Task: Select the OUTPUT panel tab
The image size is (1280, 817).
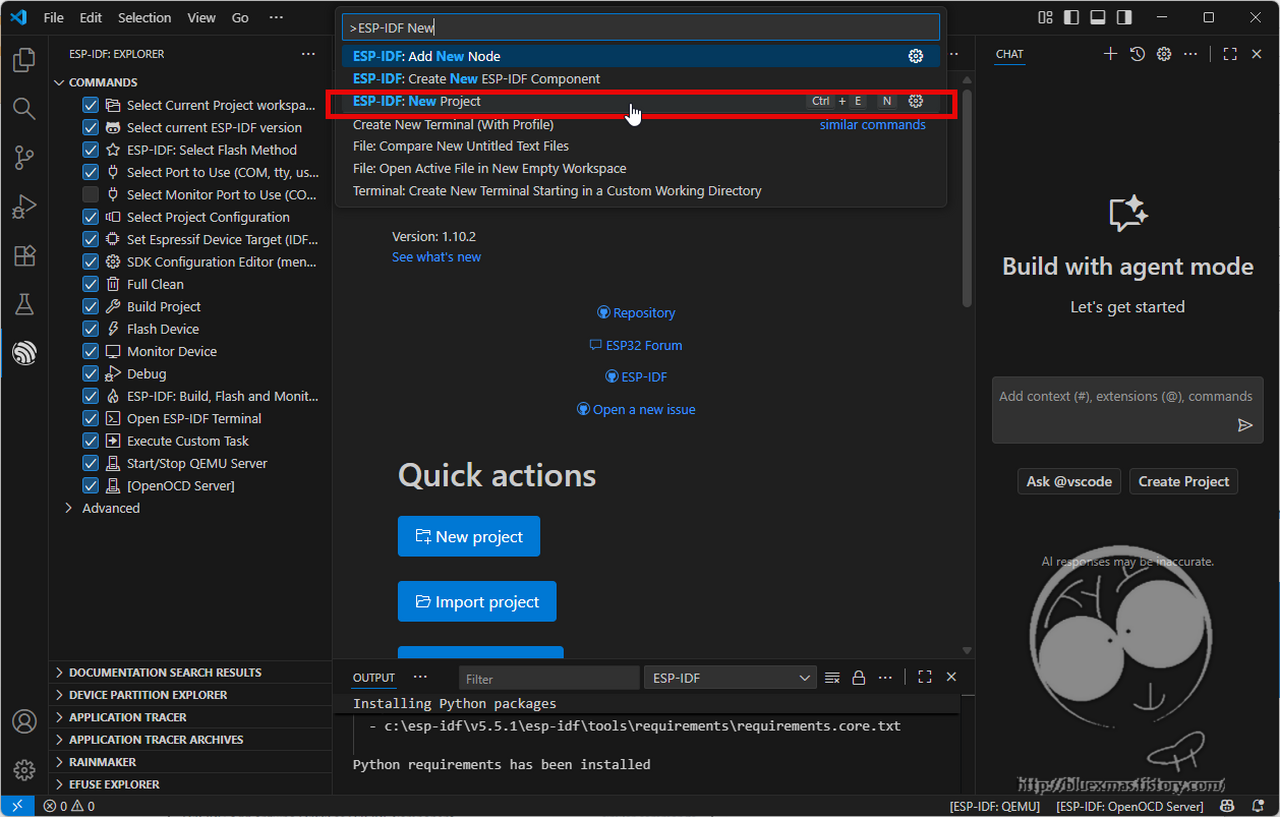Action: [x=374, y=678]
